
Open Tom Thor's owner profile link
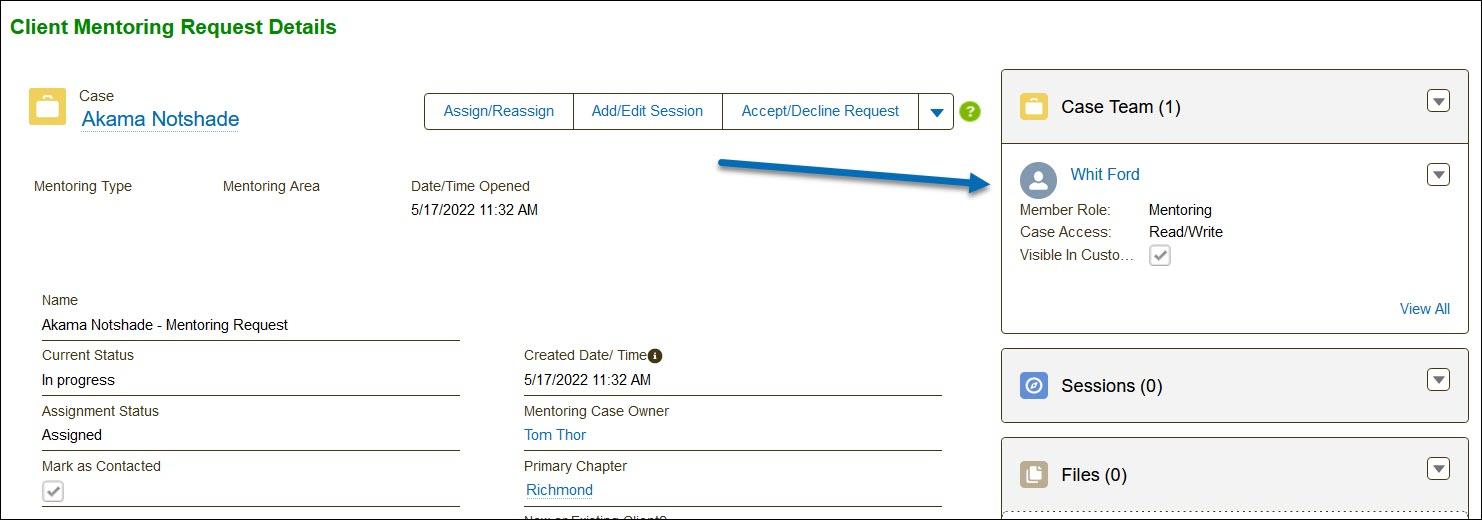tap(555, 435)
